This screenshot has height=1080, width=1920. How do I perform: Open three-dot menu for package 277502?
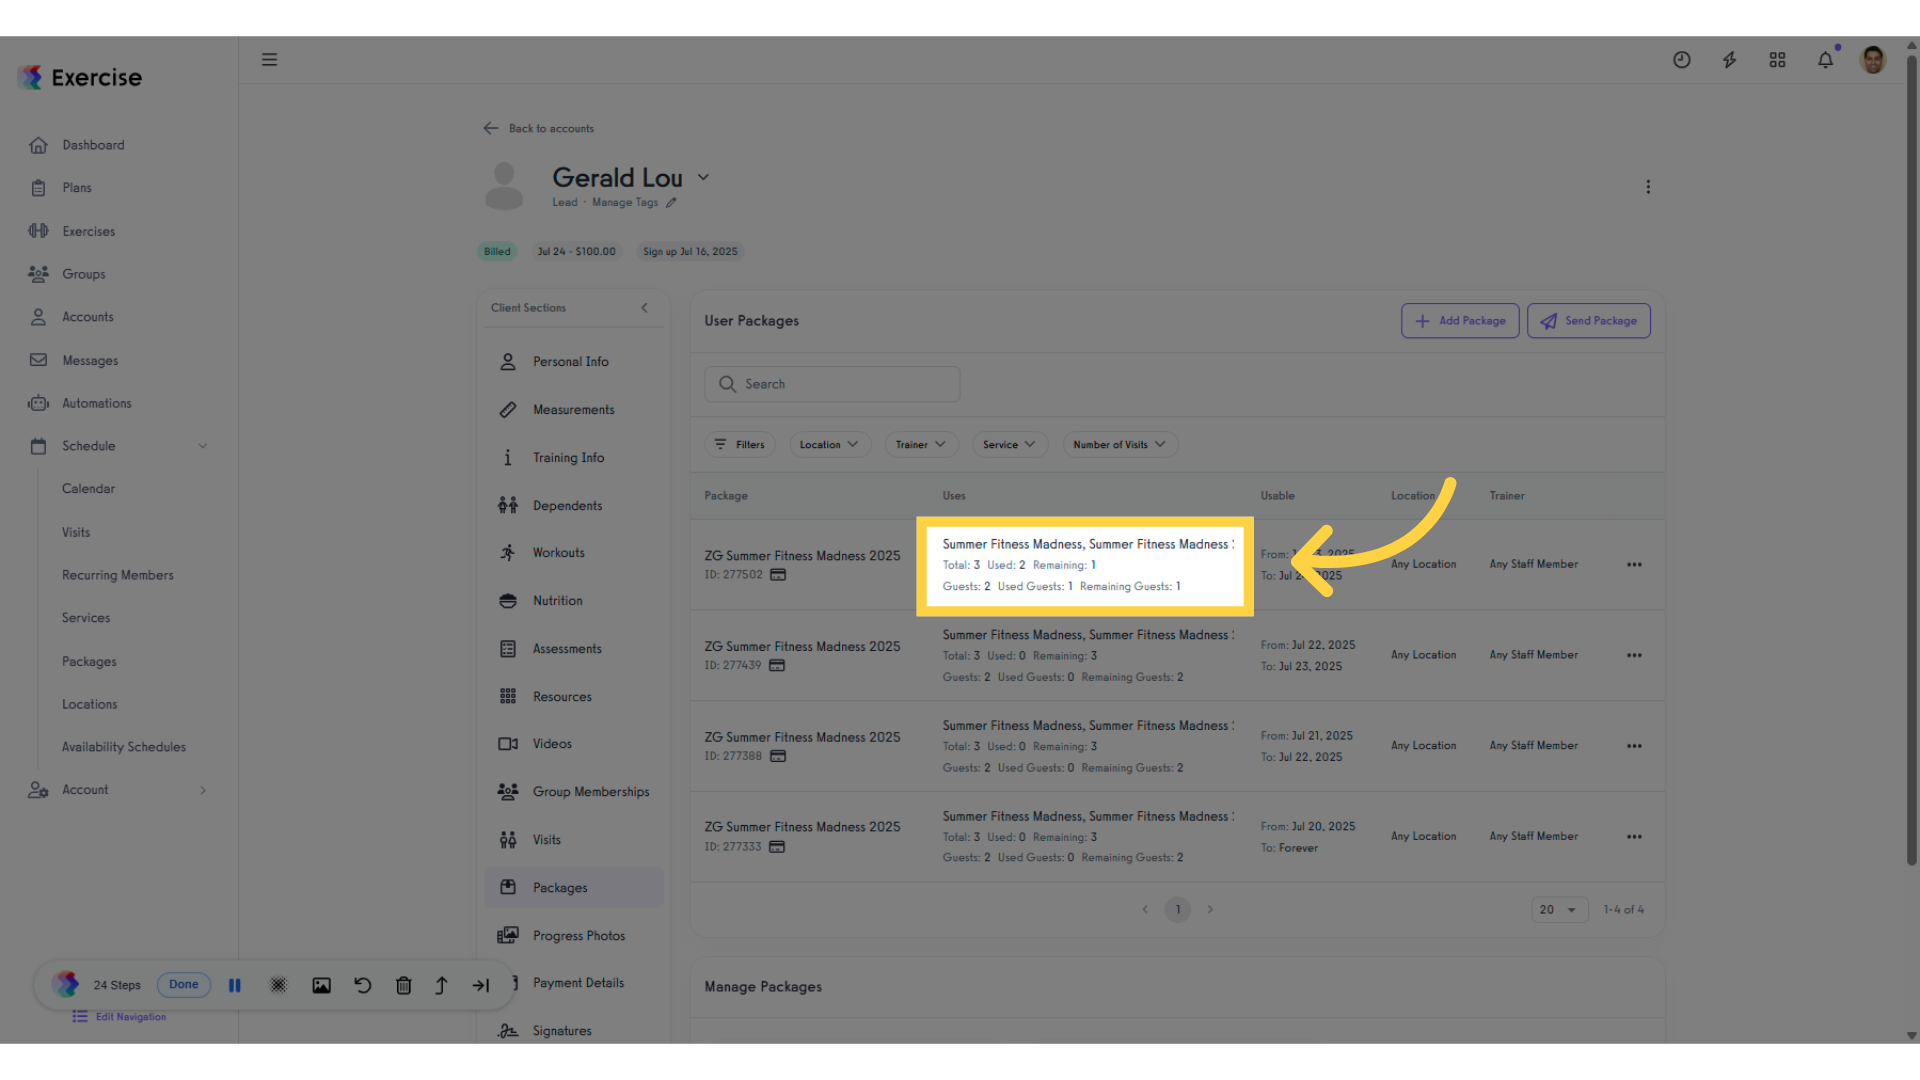tap(1634, 565)
